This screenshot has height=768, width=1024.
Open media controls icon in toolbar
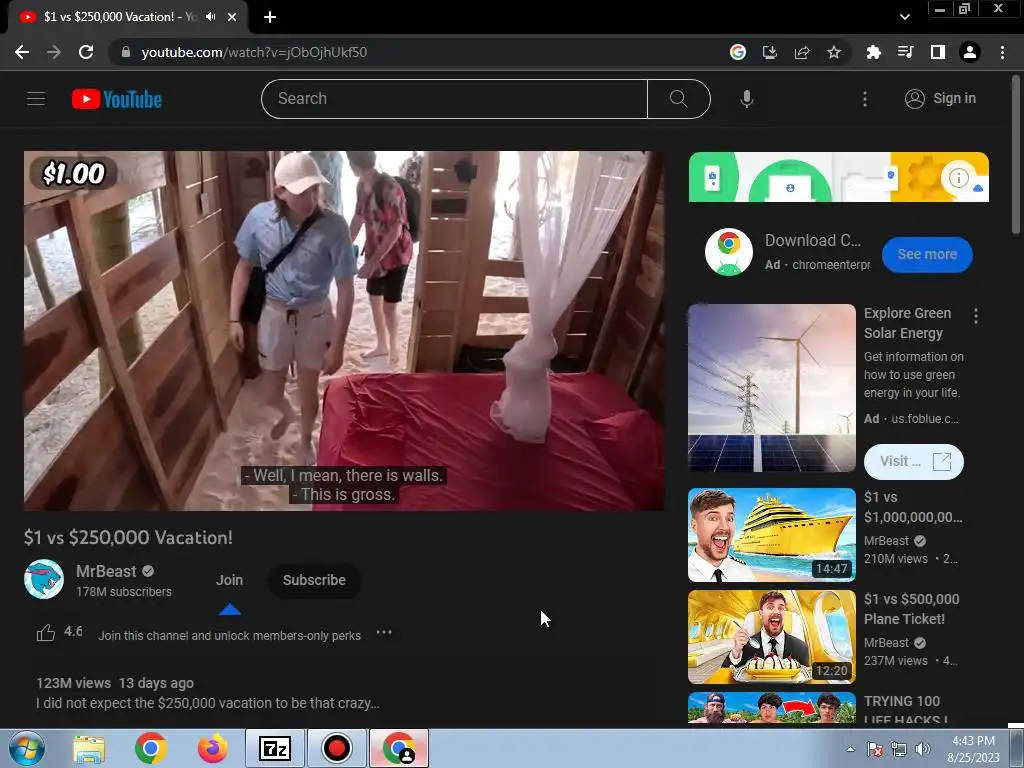[x=905, y=52]
